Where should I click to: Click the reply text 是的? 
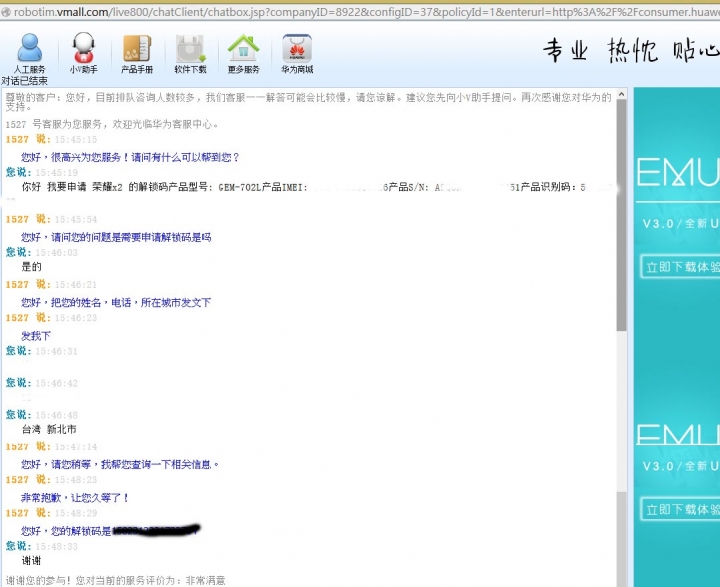[x=32, y=266]
